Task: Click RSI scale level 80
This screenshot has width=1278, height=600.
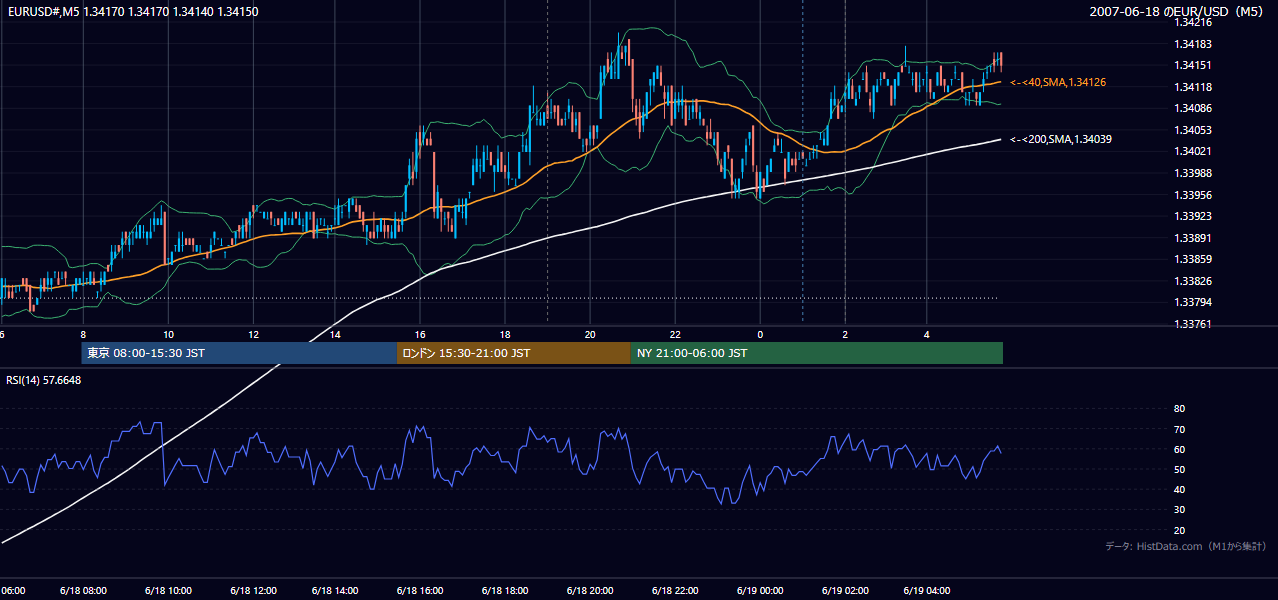Action: pos(1179,409)
